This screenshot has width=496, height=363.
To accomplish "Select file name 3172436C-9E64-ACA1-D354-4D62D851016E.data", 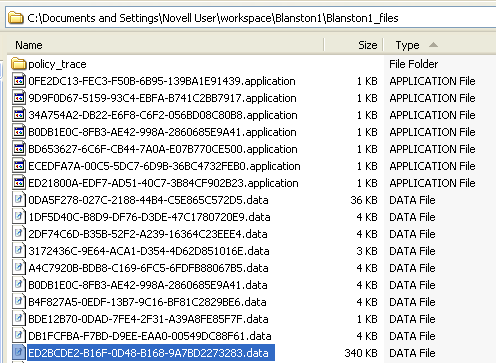I will 149,251.
